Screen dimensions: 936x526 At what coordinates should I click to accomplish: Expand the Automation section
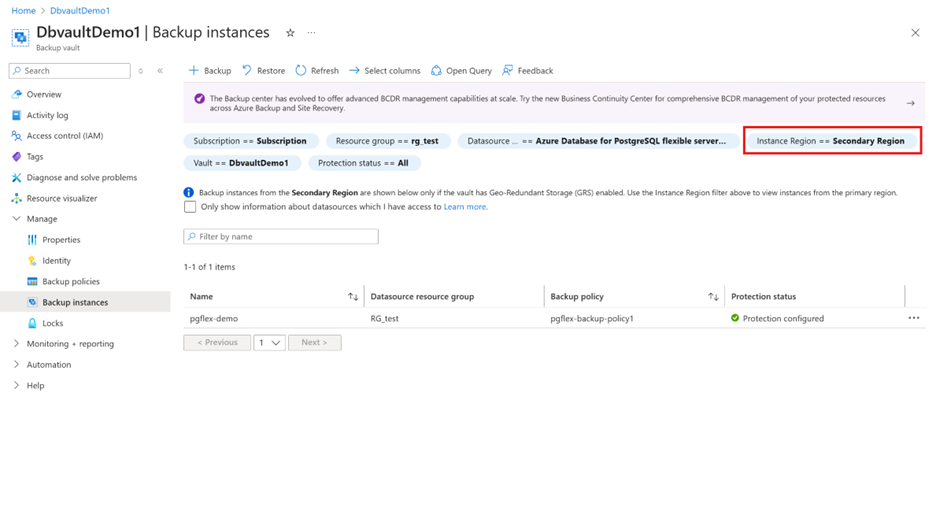pyautogui.click(x=16, y=364)
